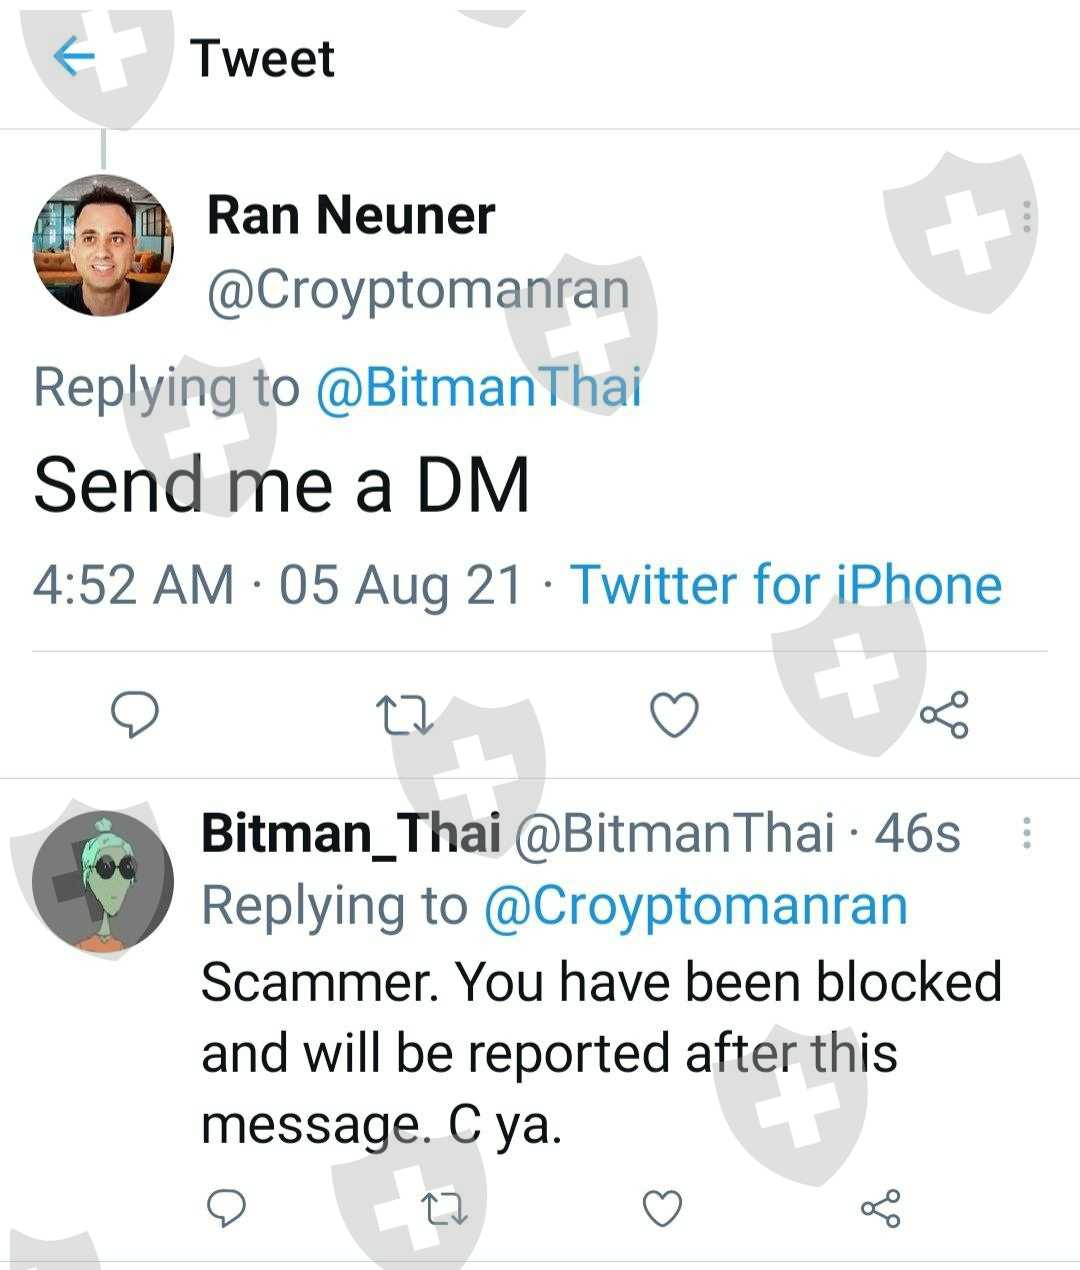Open the @Croyptomanran mention in the reply

tap(695, 906)
